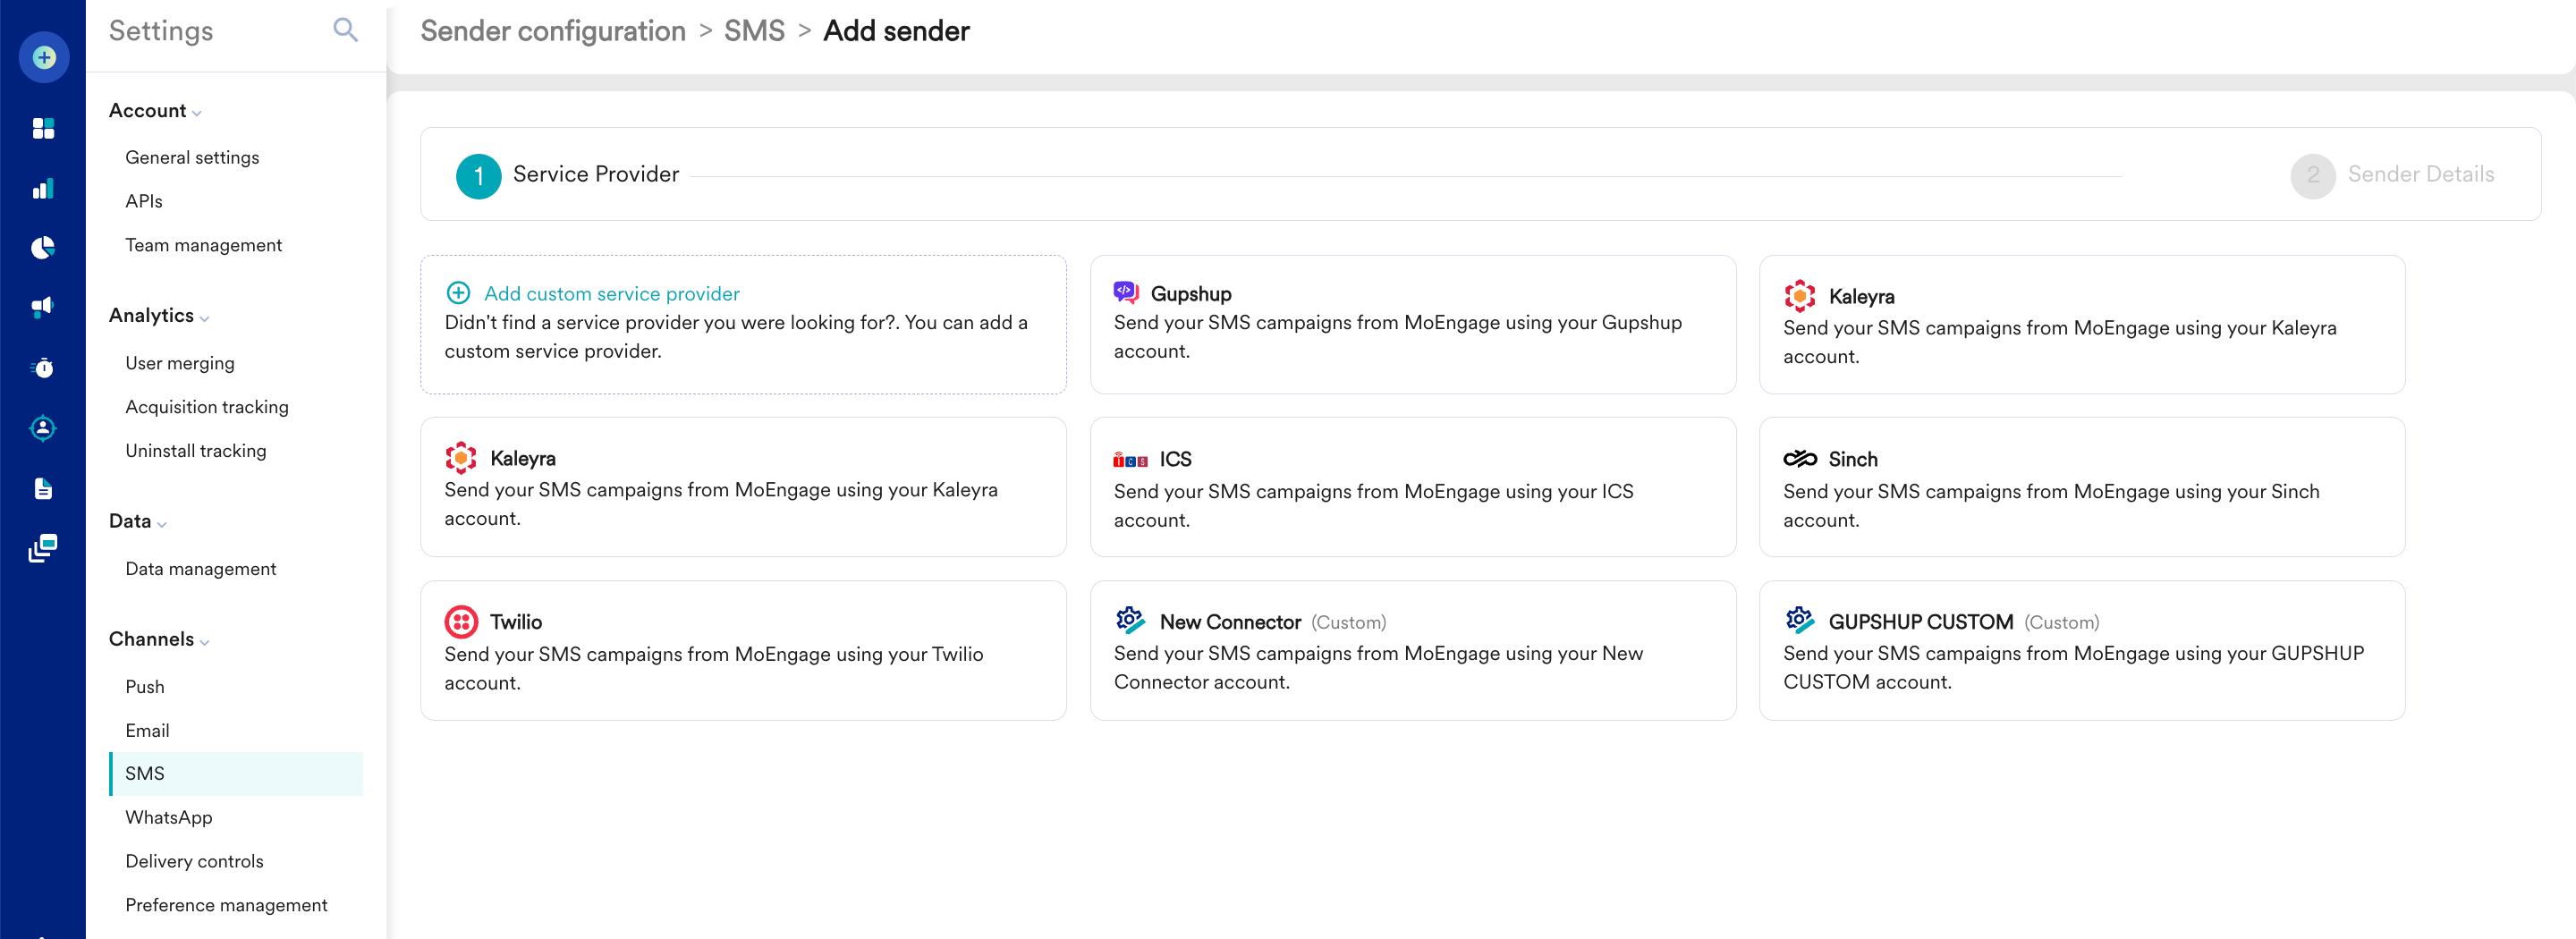
Task: Choose the Twilio provider card
Action: click(x=743, y=651)
